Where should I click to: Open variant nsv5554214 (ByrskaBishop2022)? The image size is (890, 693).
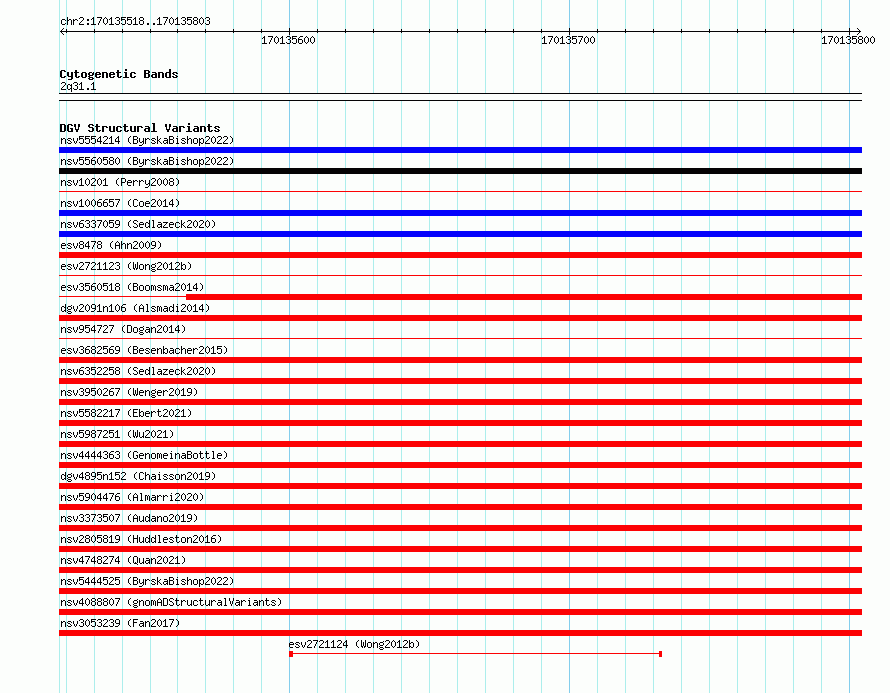(147, 140)
